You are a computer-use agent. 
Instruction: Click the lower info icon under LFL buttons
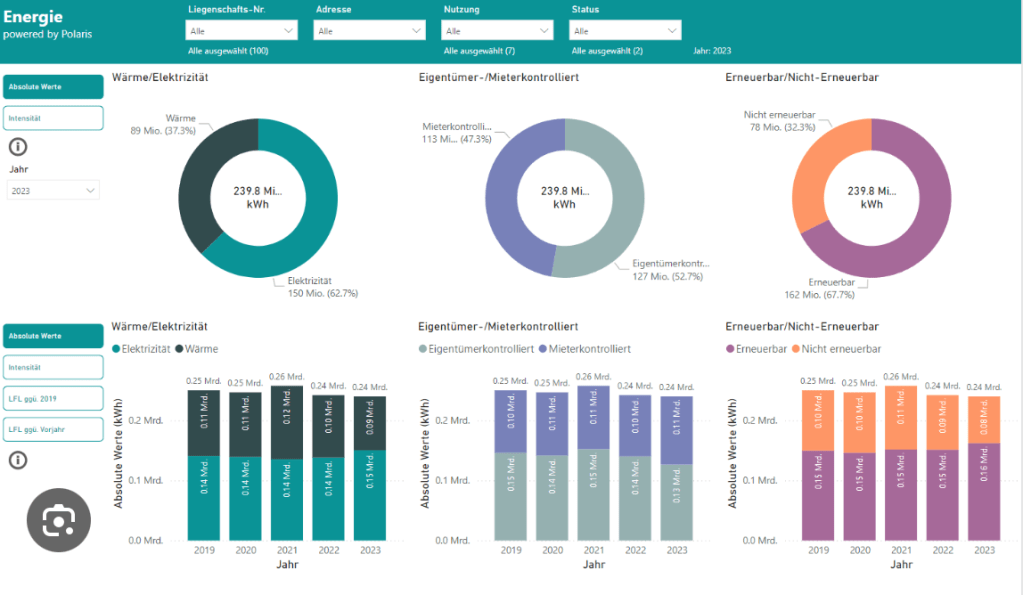17,460
